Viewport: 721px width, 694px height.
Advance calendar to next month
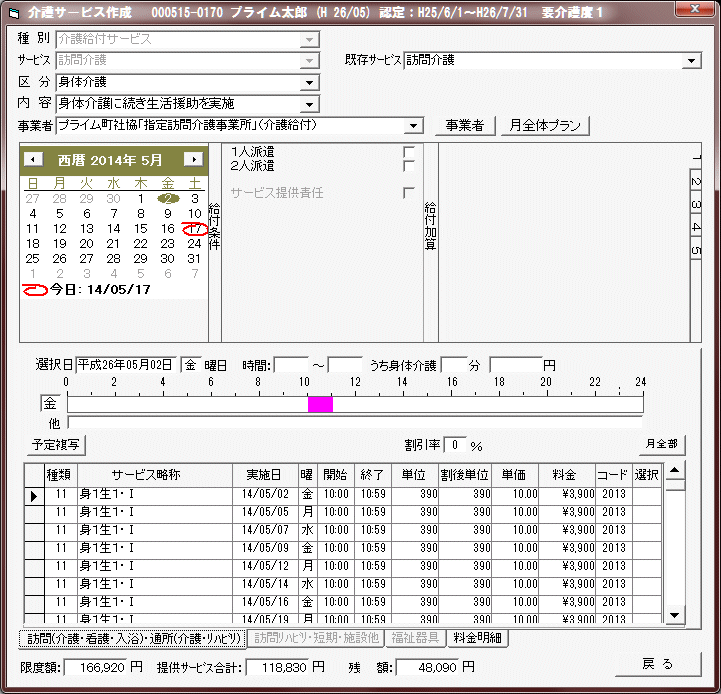192,160
